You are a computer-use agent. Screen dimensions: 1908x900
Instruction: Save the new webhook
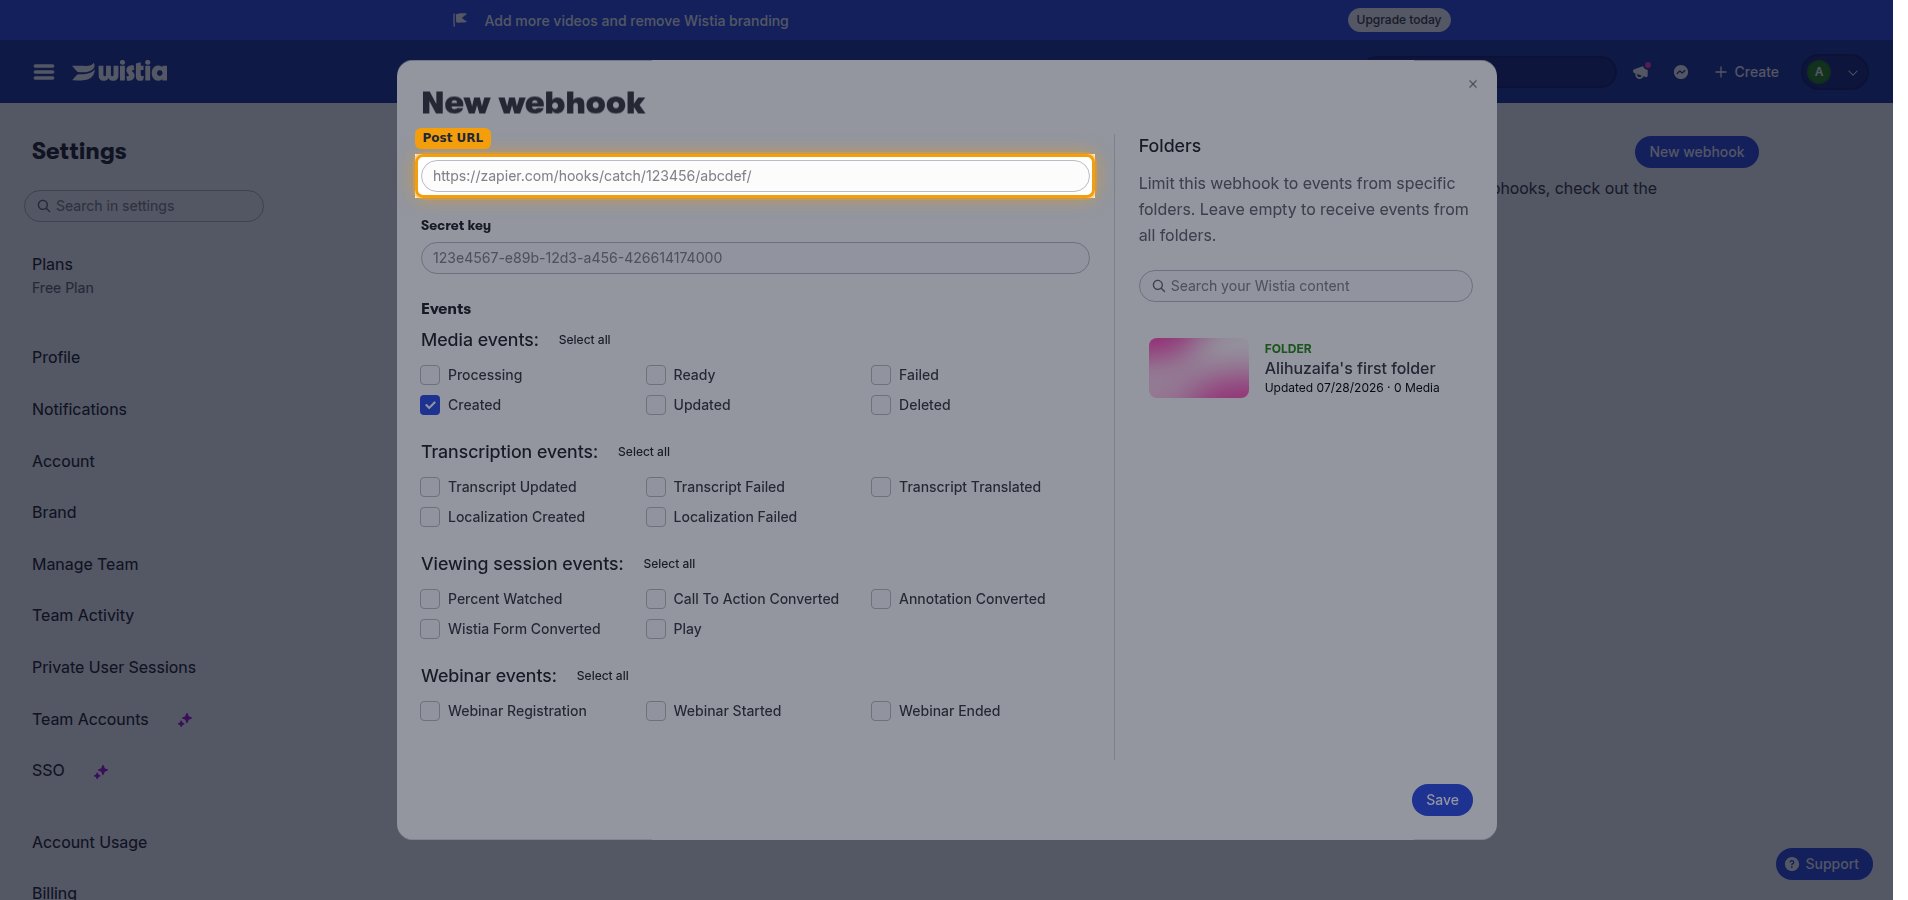click(x=1442, y=800)
